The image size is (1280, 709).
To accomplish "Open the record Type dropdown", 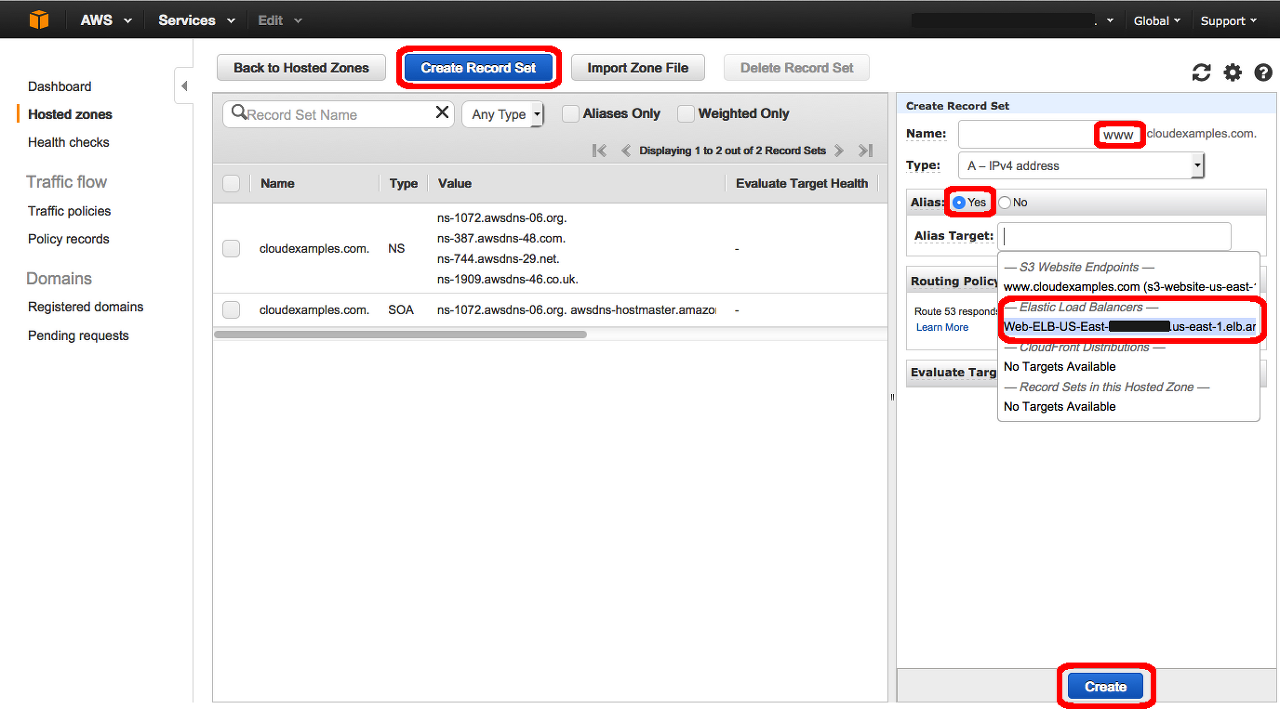I will (x=1081, y=166).
